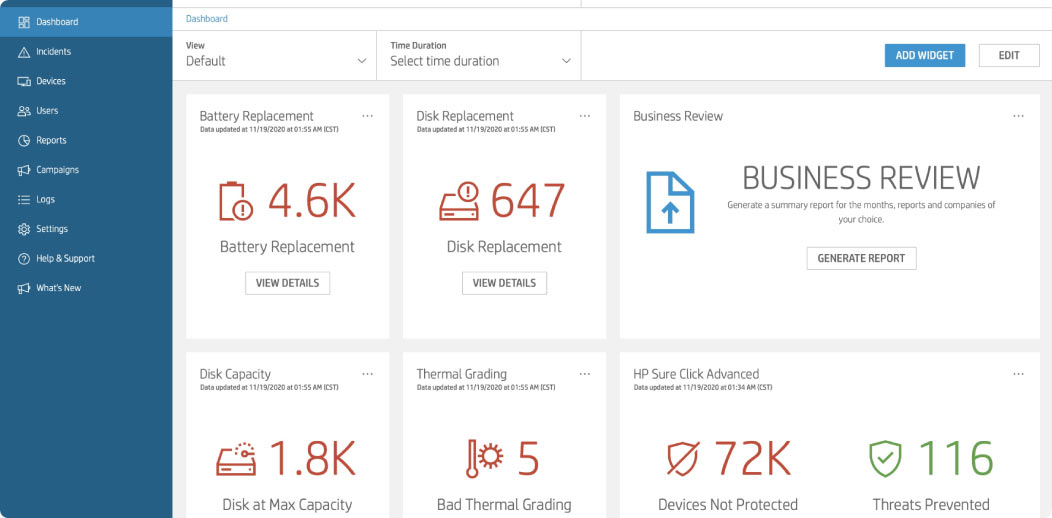The height and width of the screenshot is (518, 1052).
Task: Click the Business Review upload document icon
Action: (669, 202)
